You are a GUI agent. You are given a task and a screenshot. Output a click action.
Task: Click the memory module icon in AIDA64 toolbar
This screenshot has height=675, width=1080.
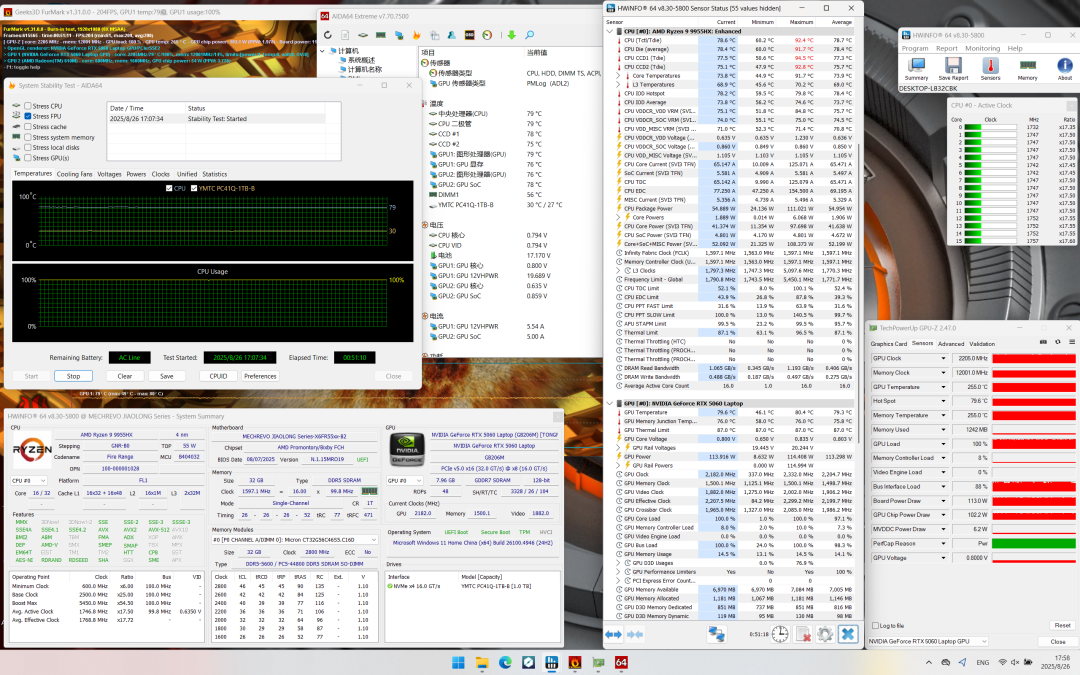pyautogui.click(x=381, y=35)
